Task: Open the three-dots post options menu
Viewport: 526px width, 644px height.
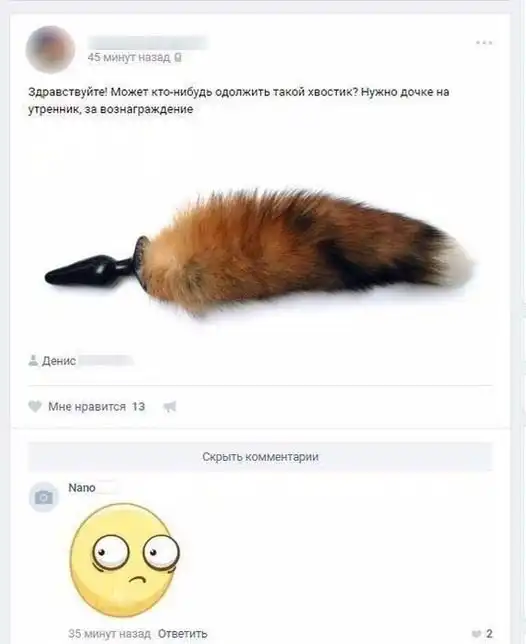Action: tap(484, 43)
